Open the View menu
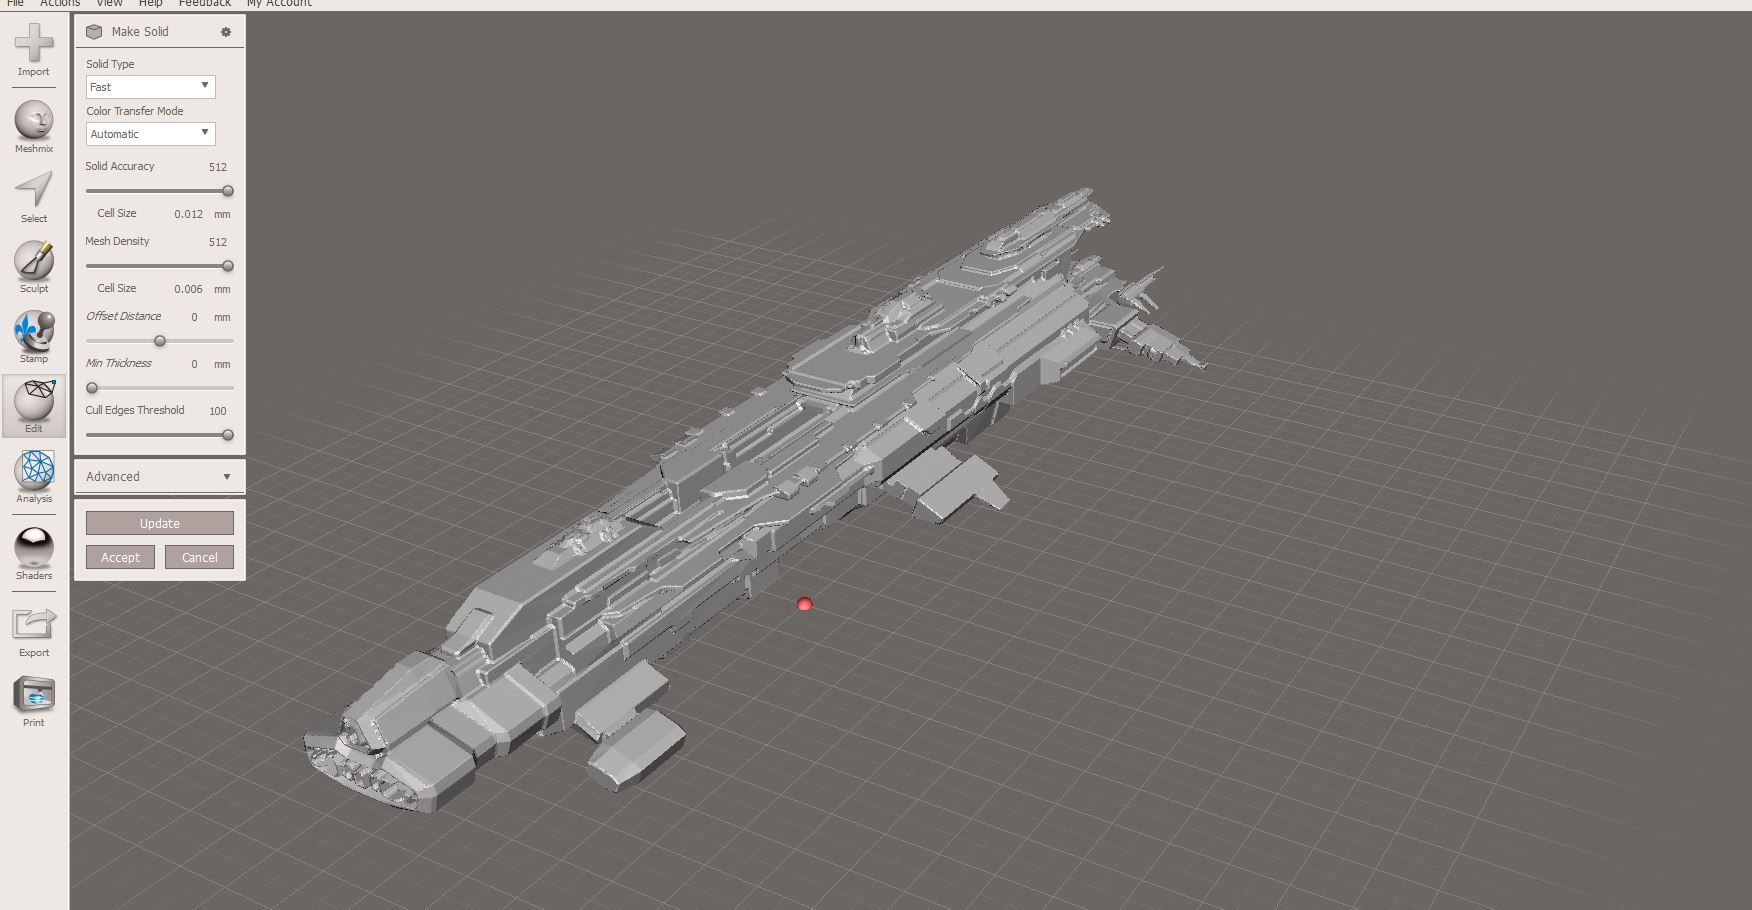The width and height of the screenshot is (1752, 910). pyautogui.click(x=109, y=4)
